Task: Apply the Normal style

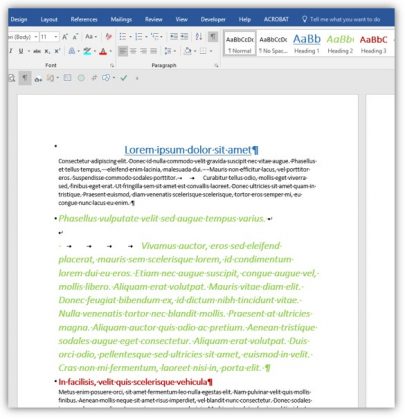Action: click(x=240, y=43)
